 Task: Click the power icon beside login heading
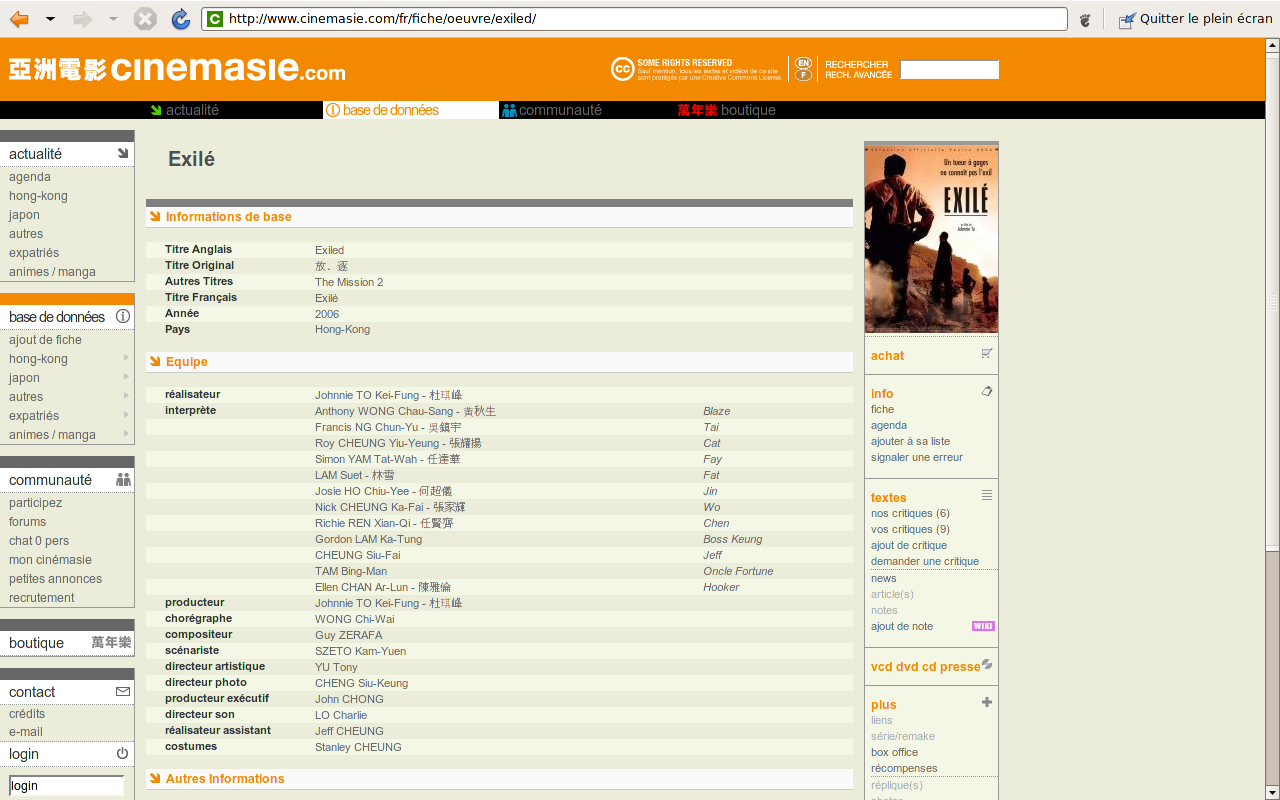[123, 753]
